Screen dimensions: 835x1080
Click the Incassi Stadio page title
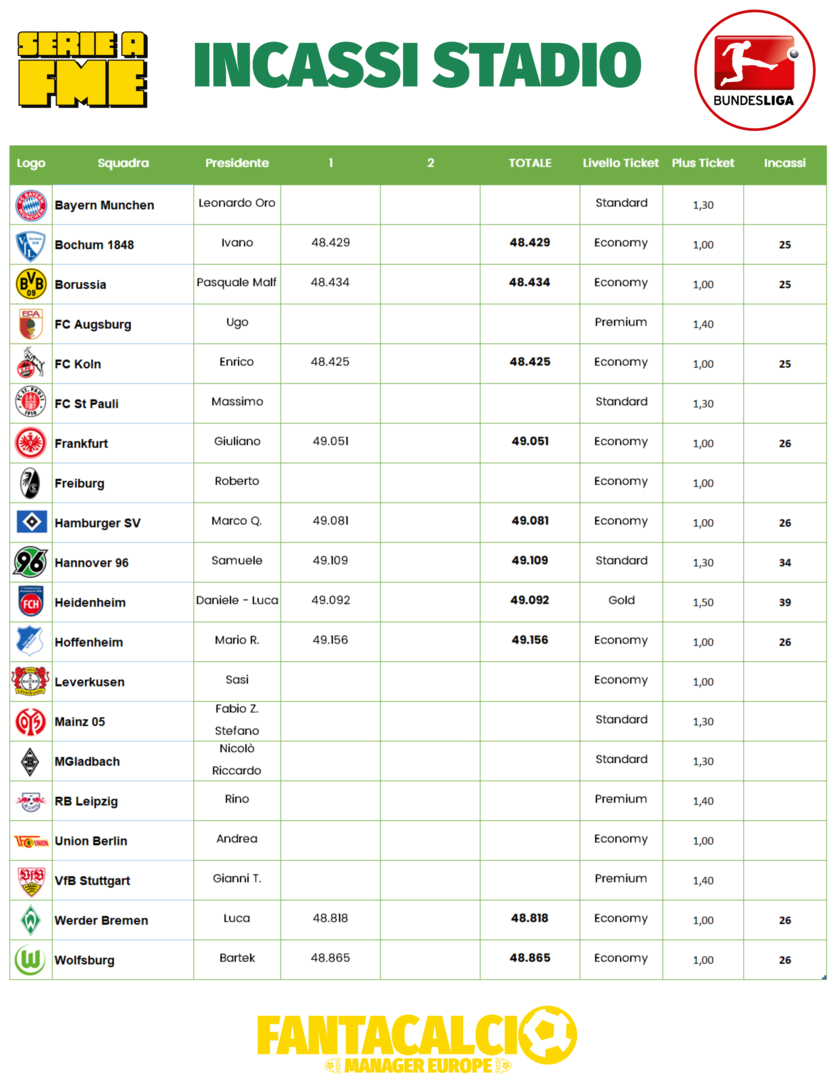[417, 67]
